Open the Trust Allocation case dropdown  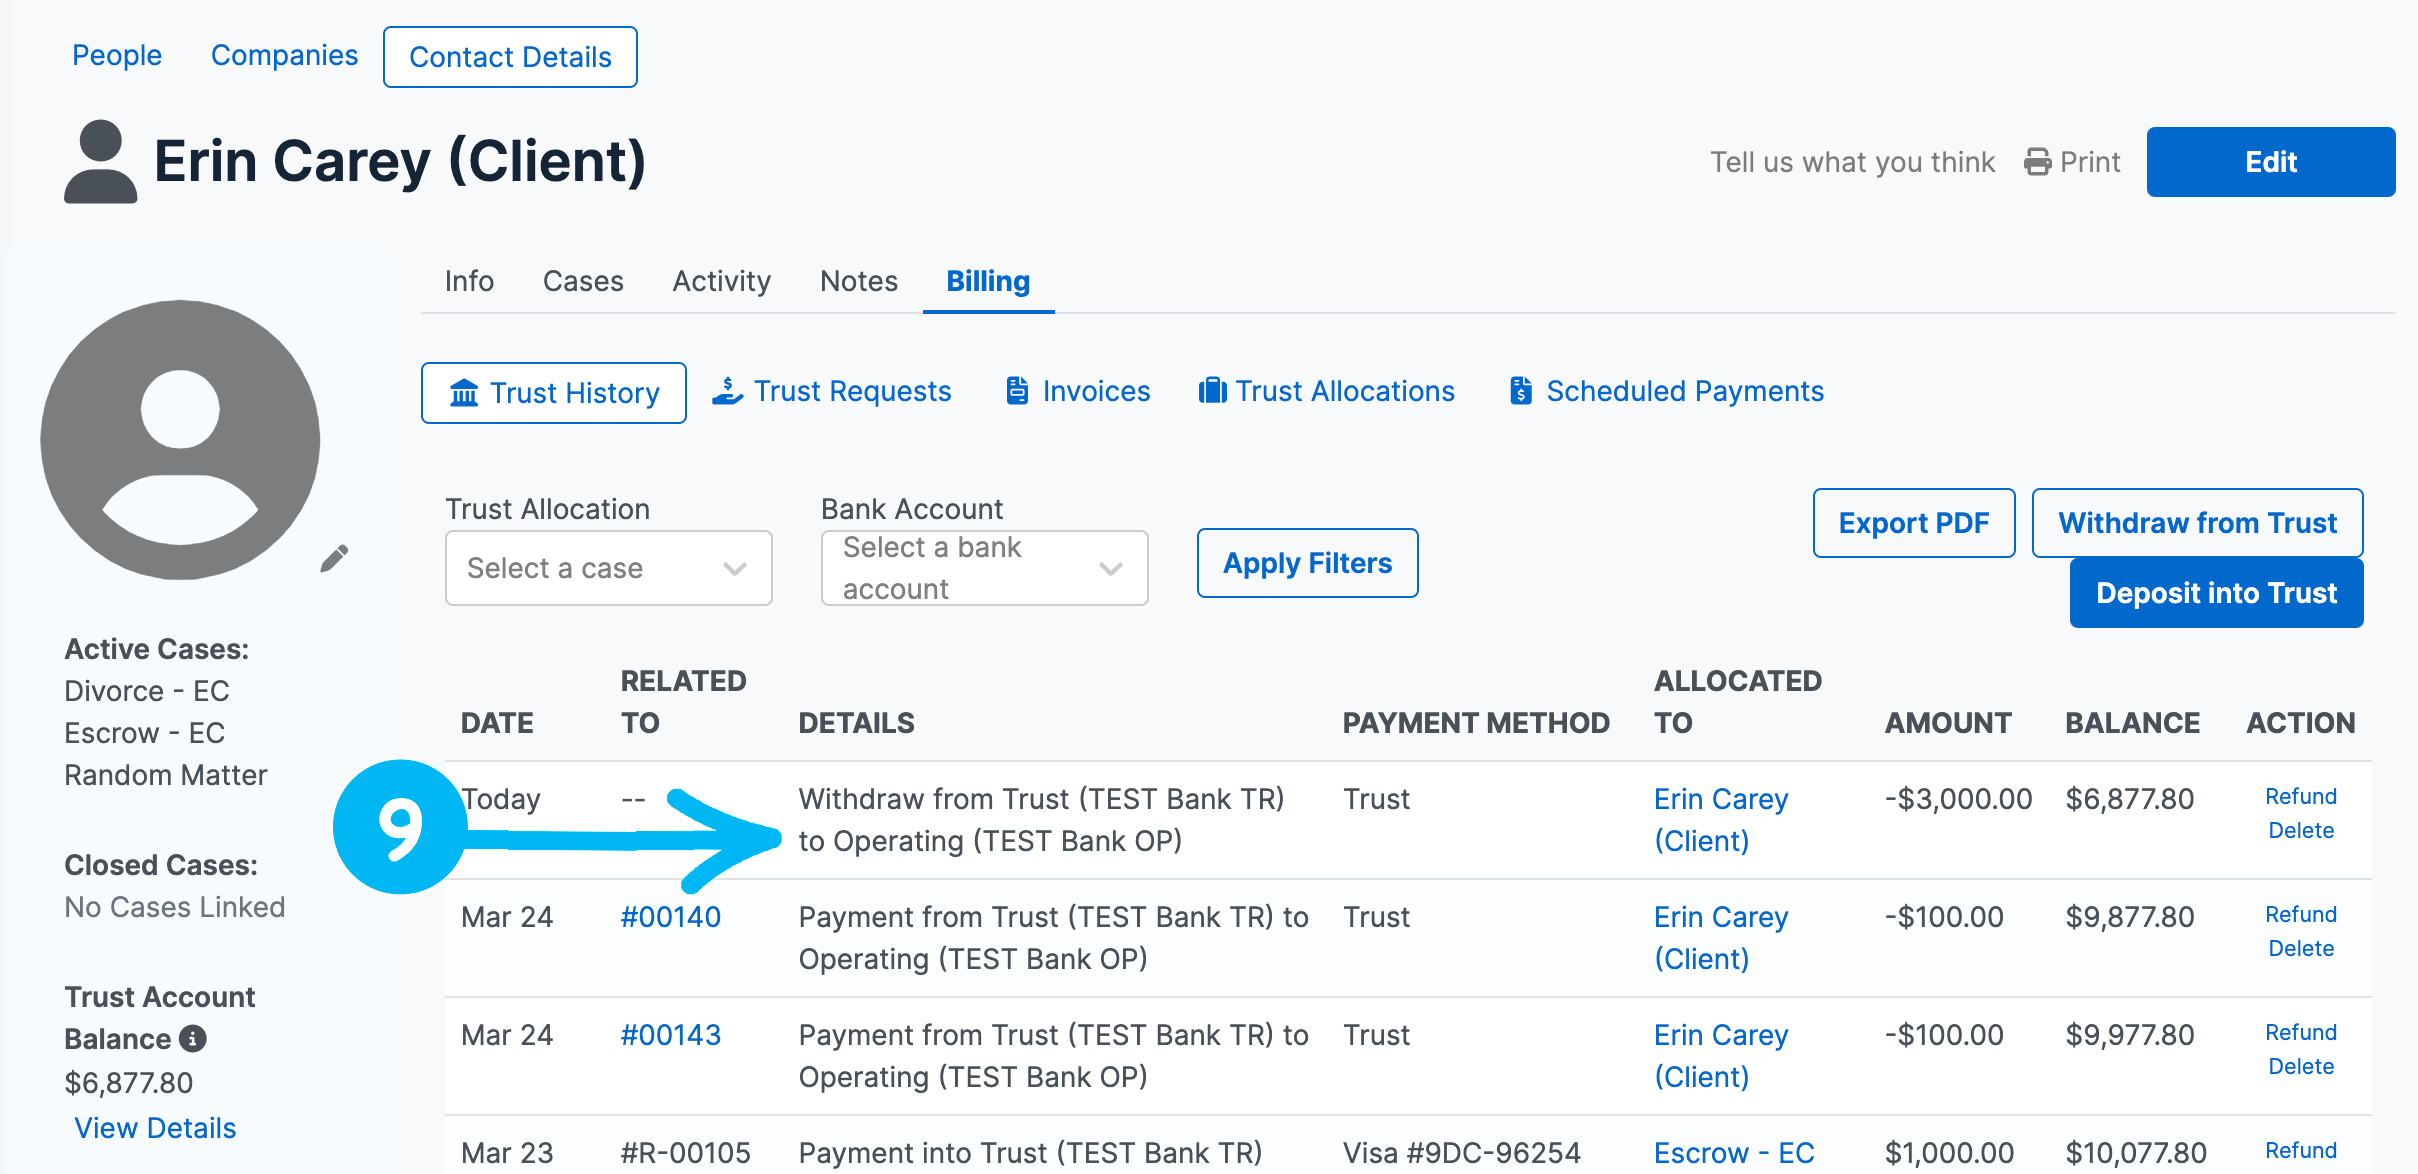[608, 568]
